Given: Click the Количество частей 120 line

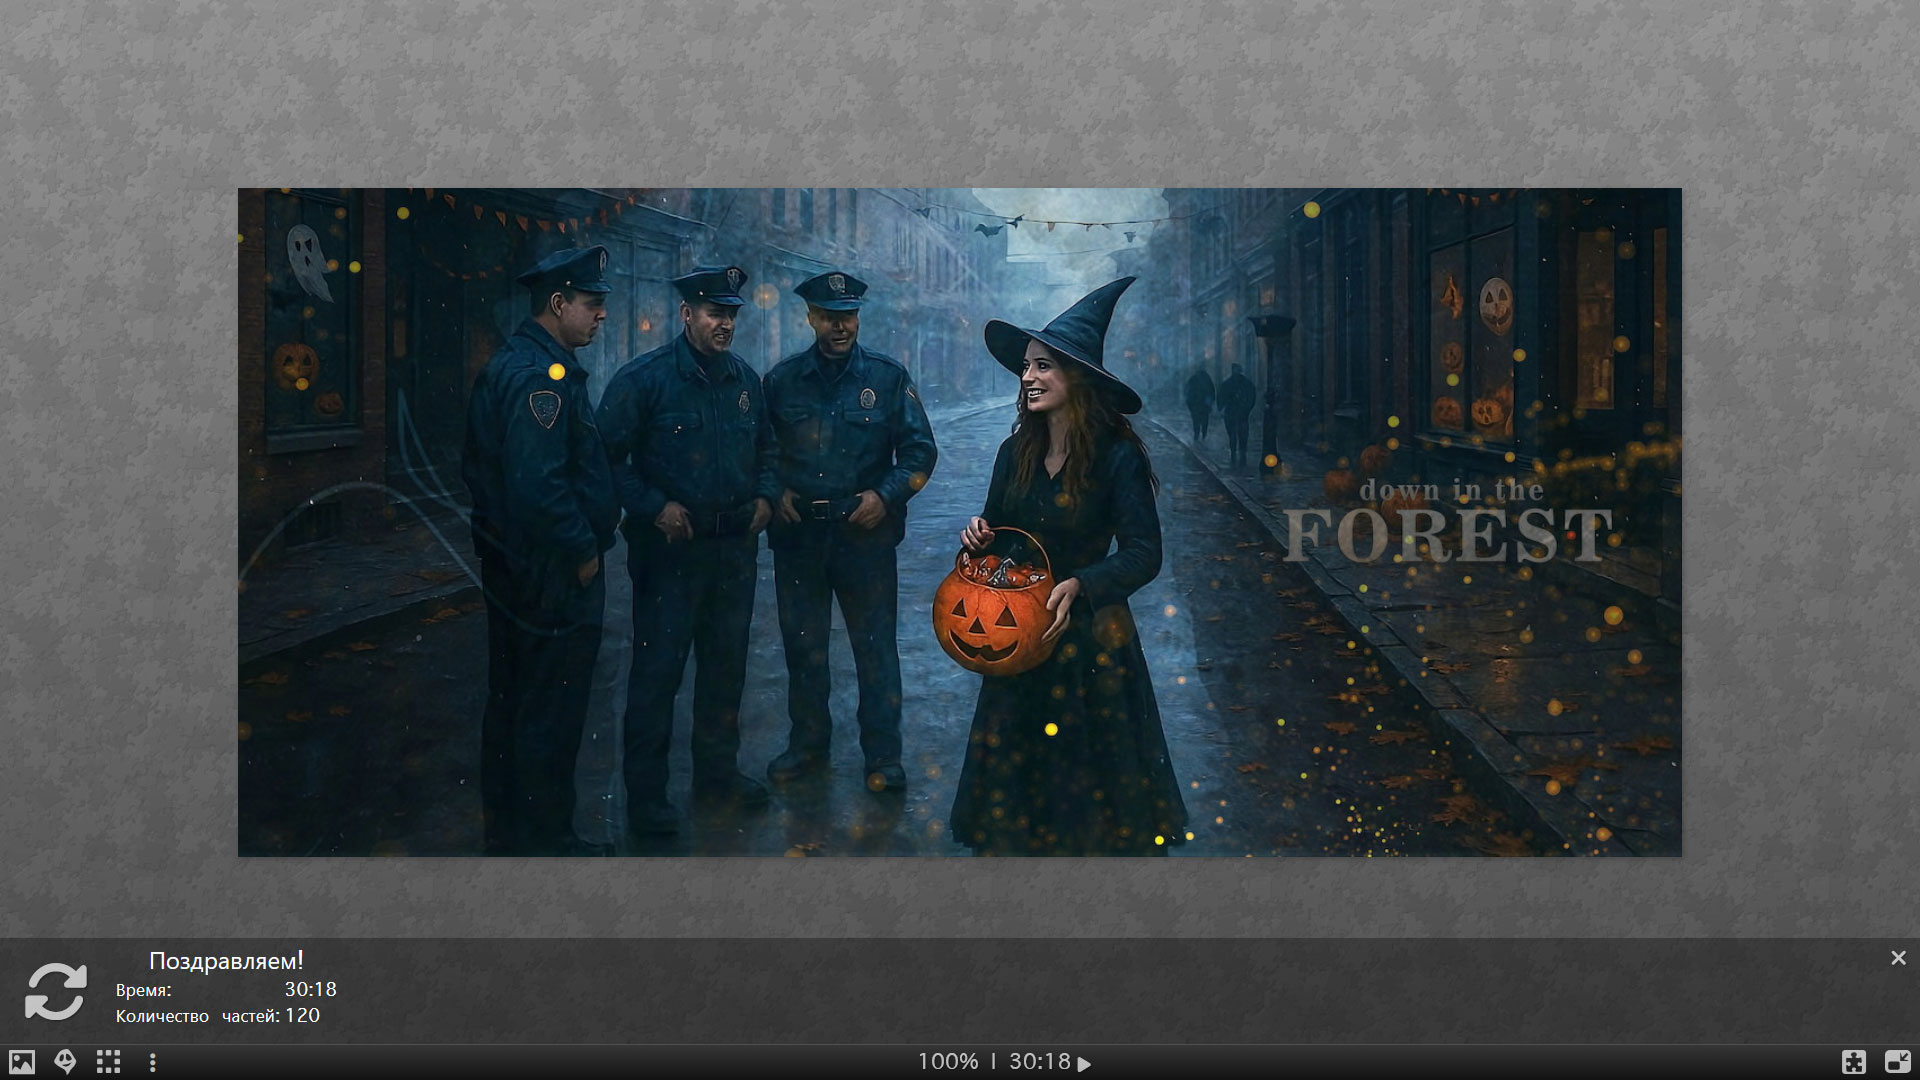Looking at the screenshot, I should coord(218,1016).
